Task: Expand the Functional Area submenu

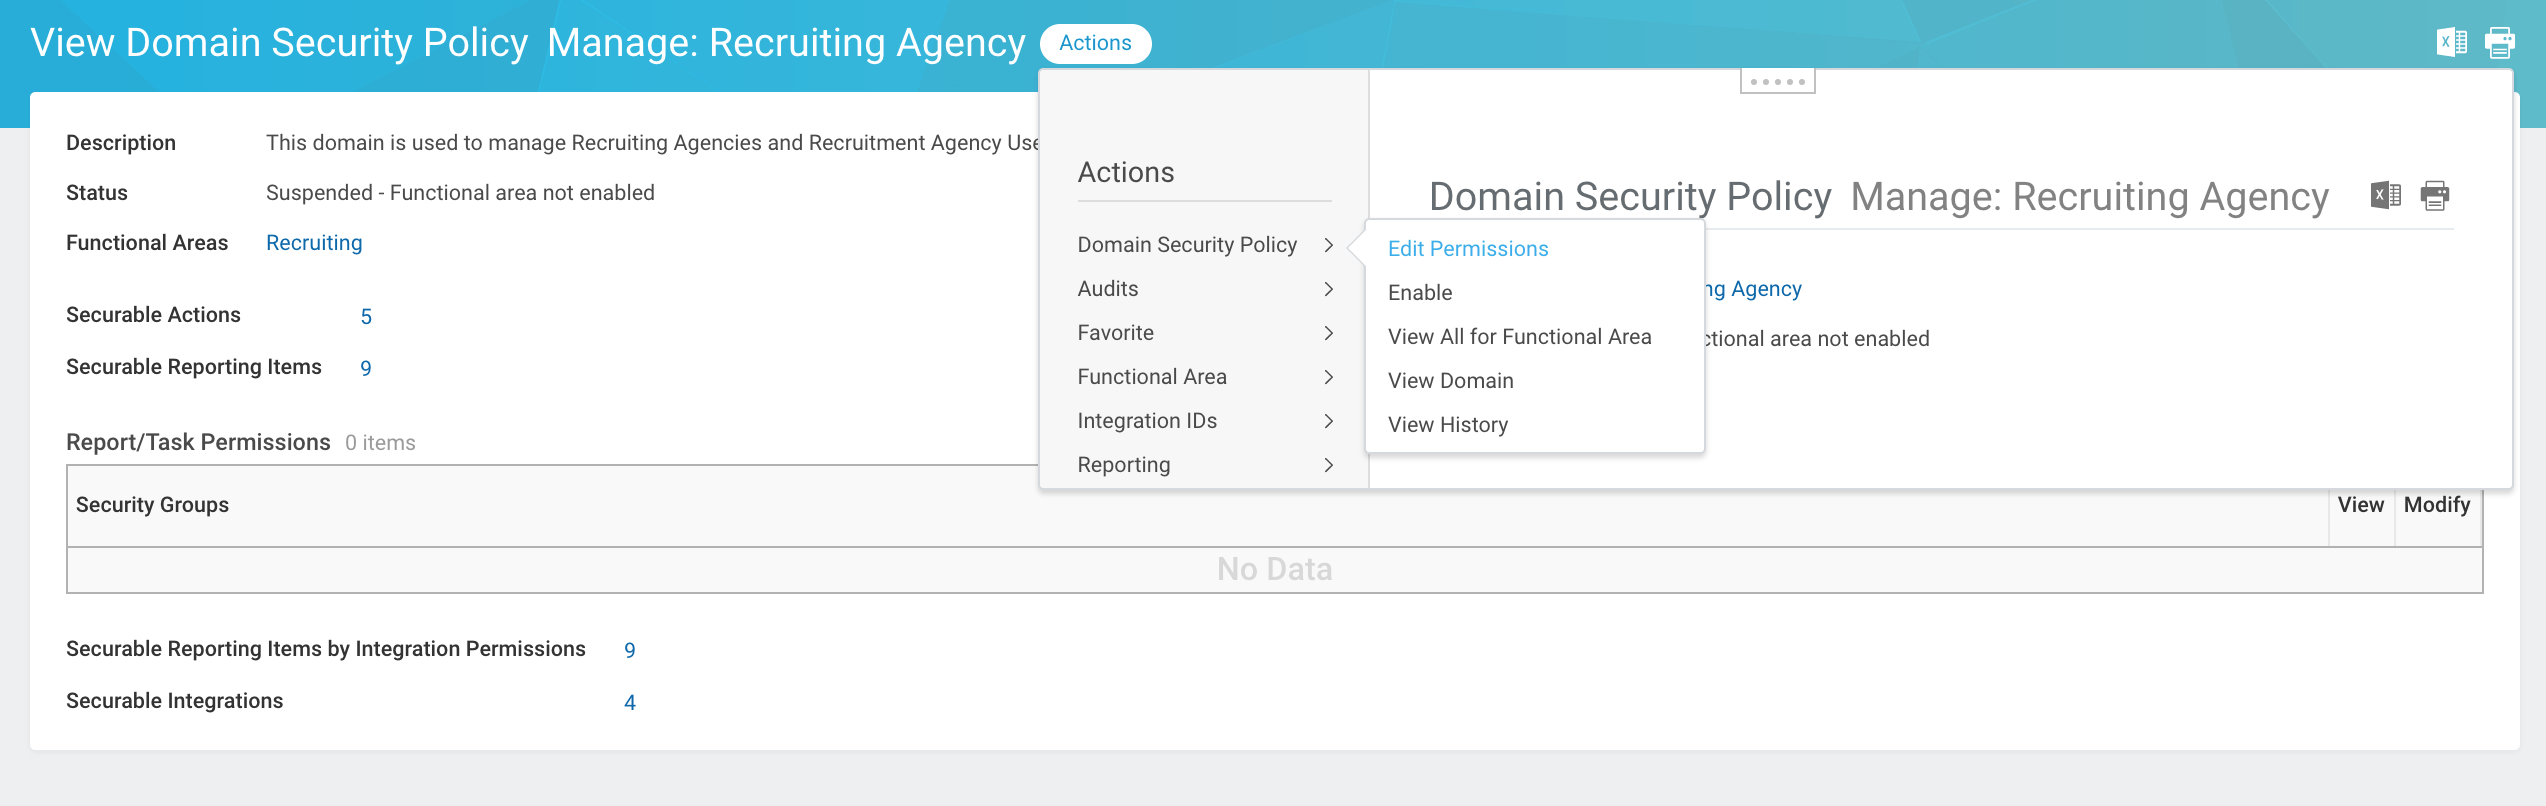Action: 1151,376
